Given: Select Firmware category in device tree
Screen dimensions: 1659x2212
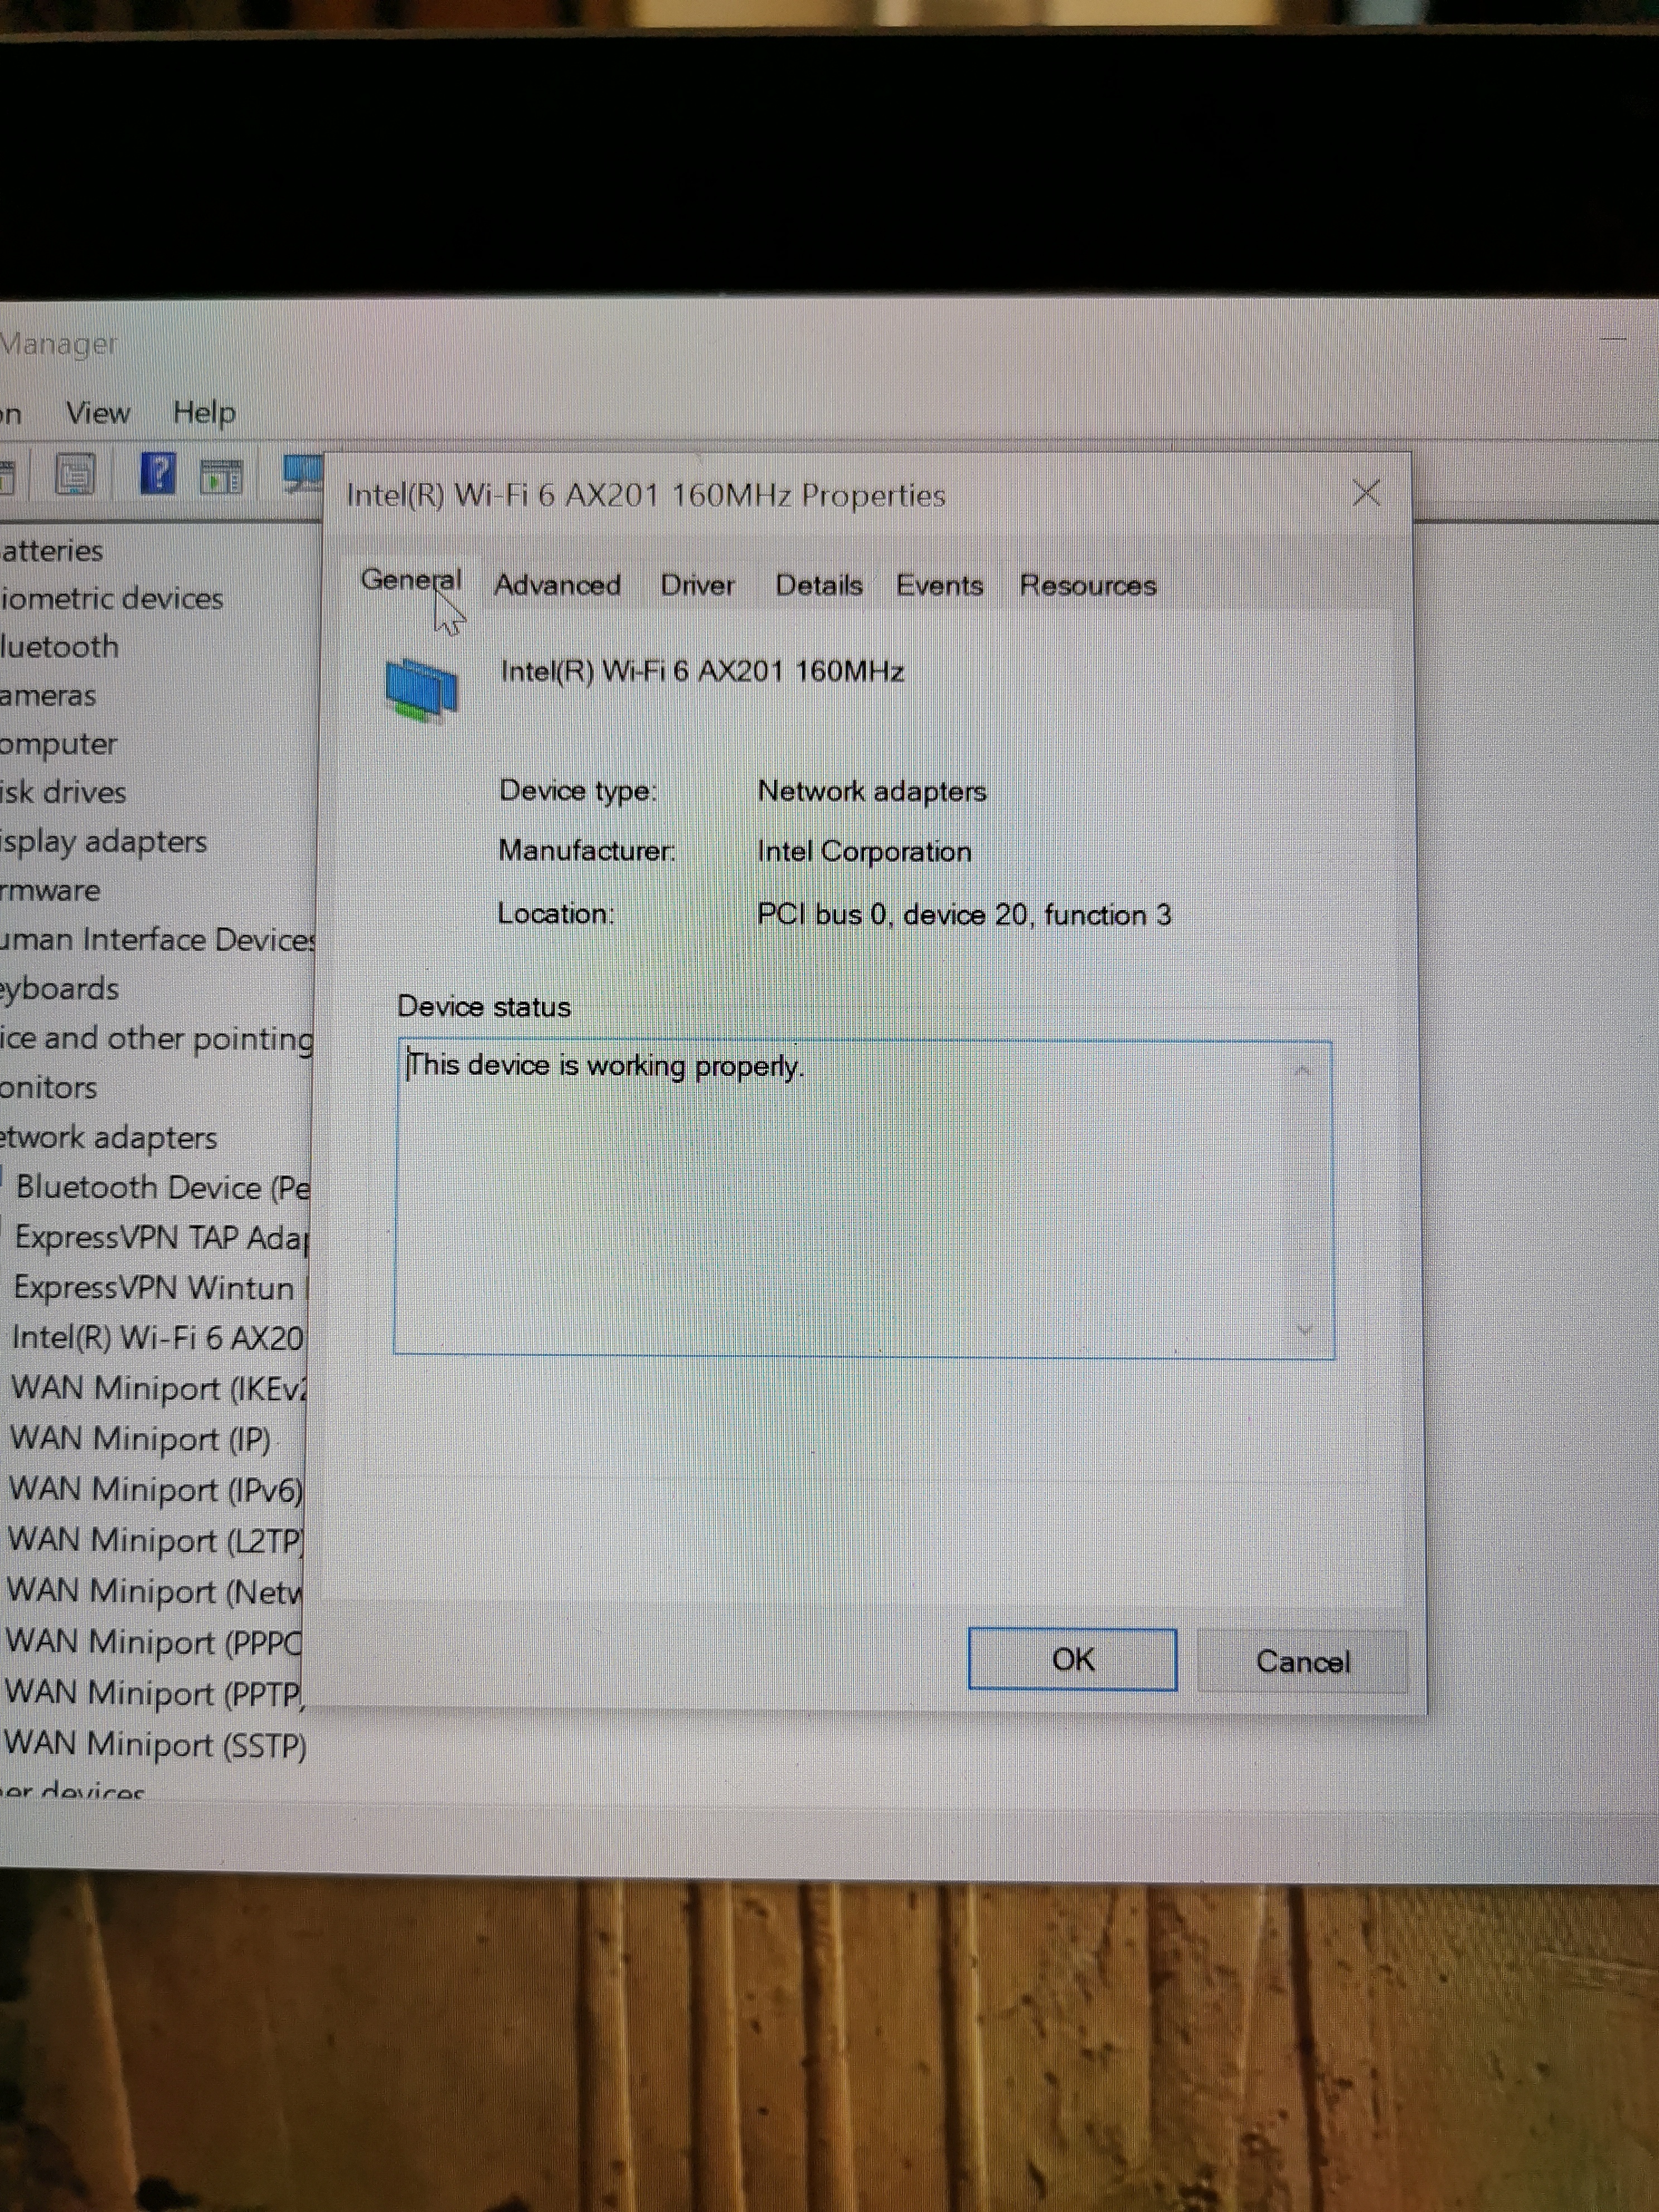Looking at the screenshot, I should pos(51,891).
